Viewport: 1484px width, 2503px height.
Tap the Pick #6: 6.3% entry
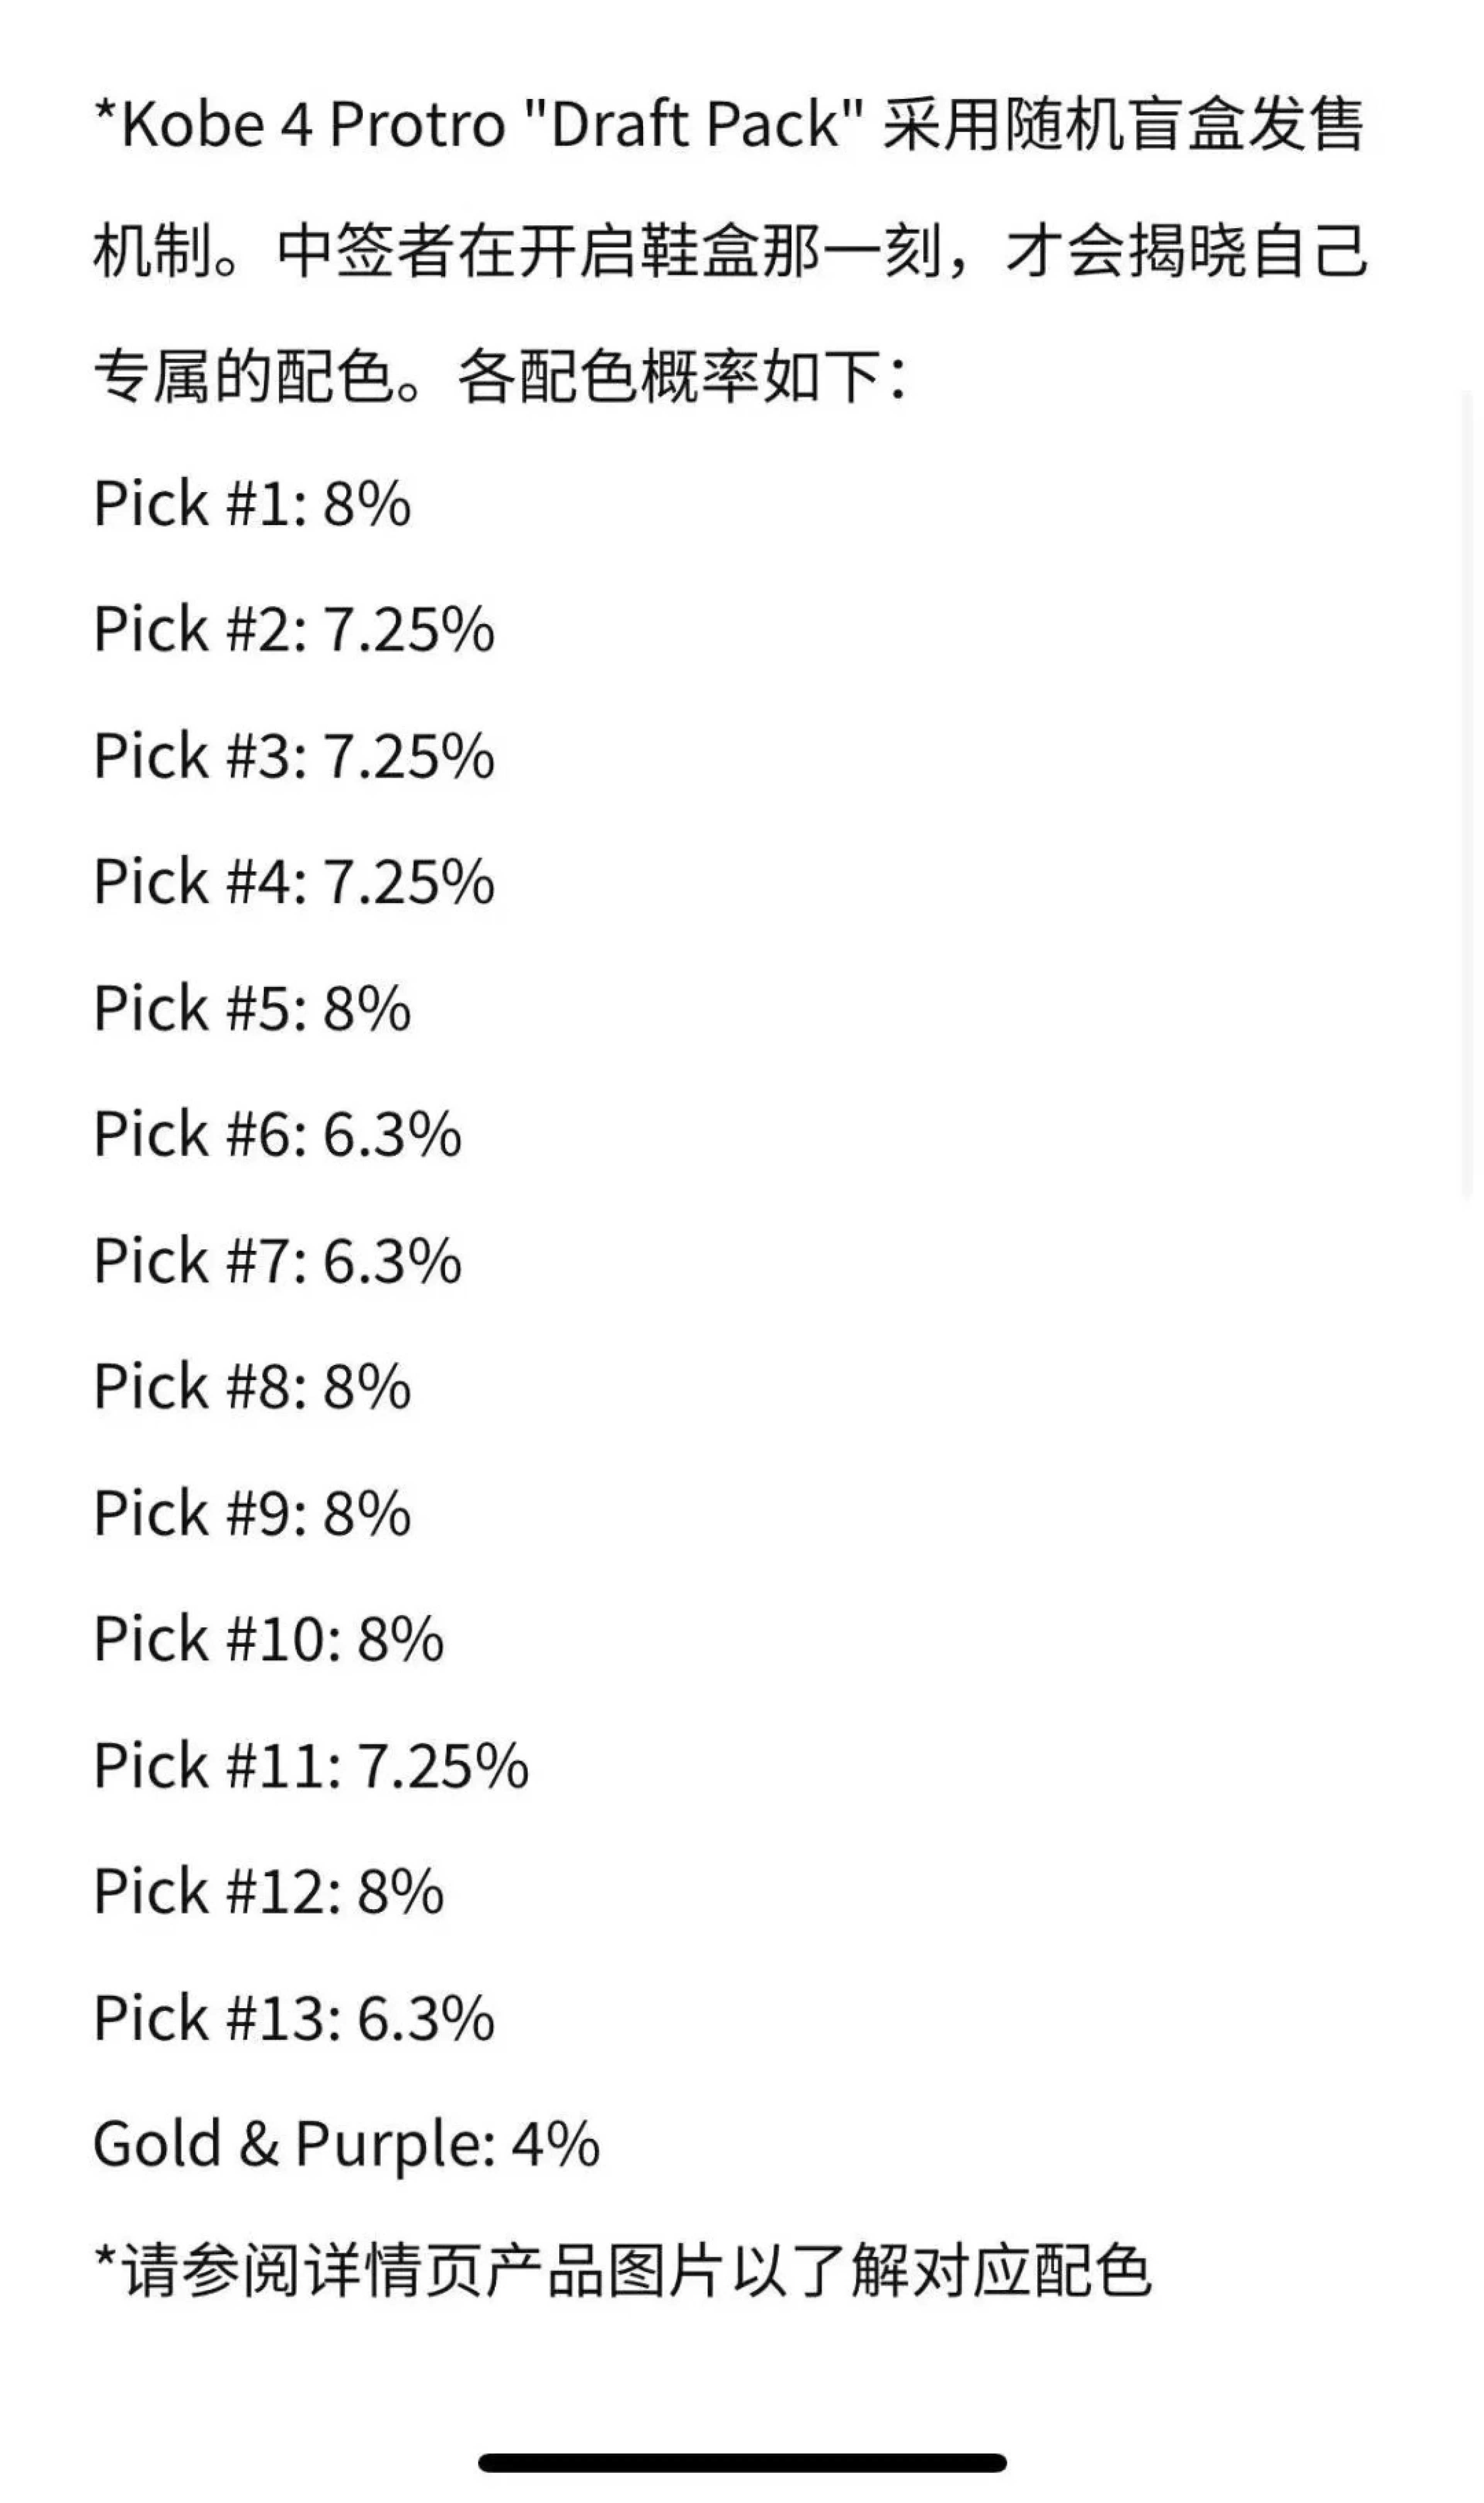(x=277, y=1134)
